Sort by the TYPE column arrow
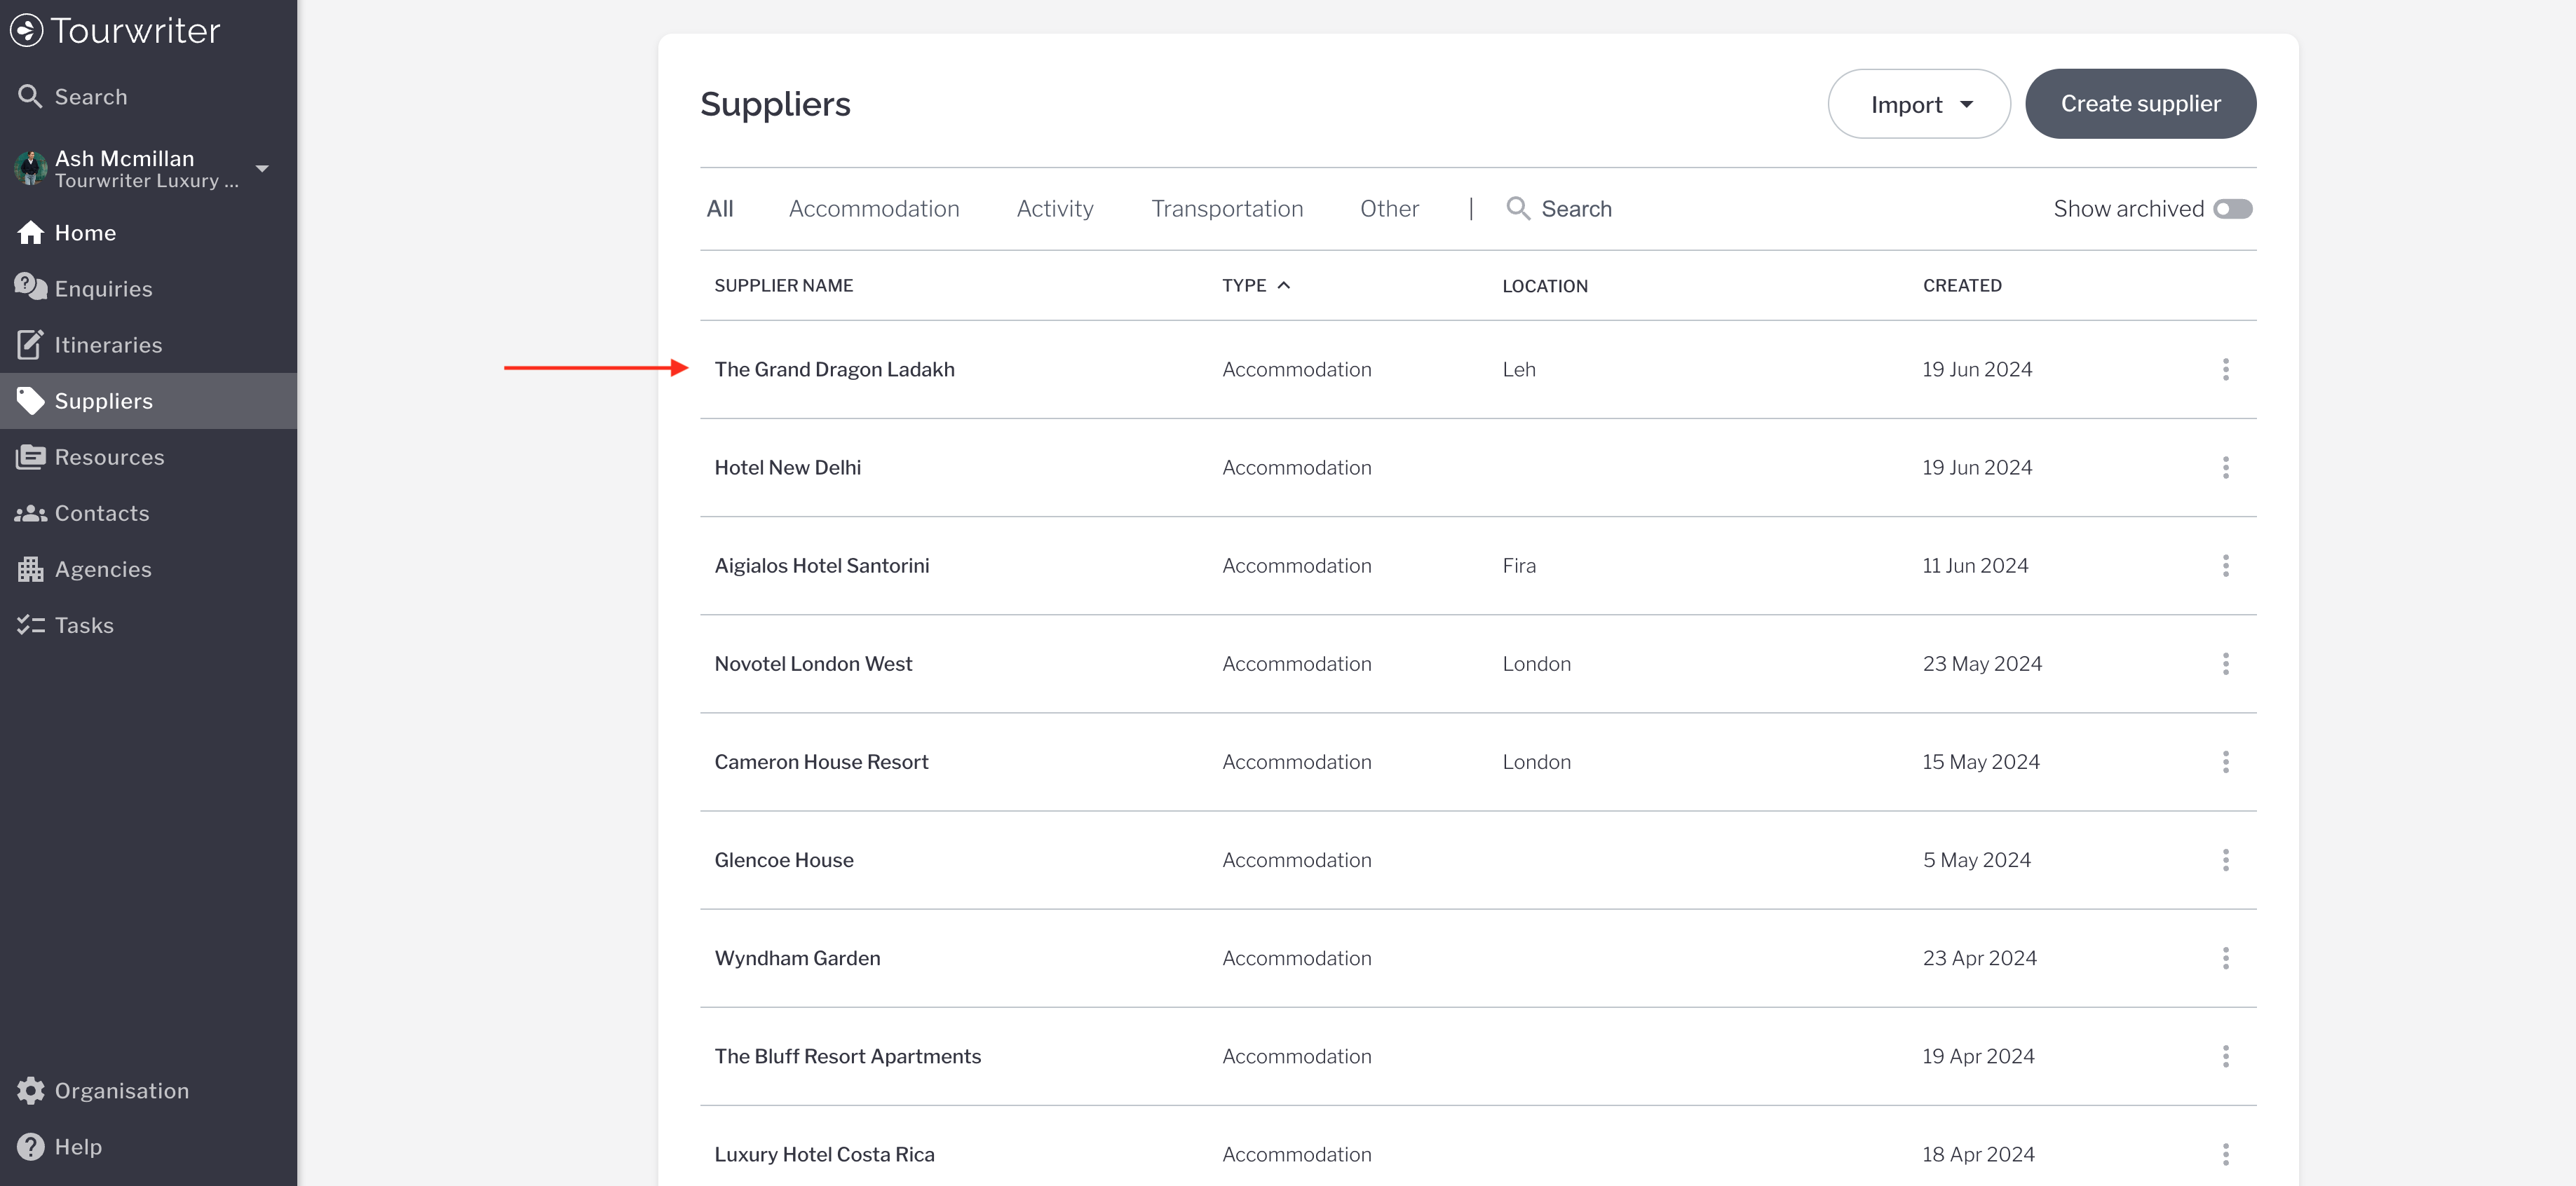The height and width of the screenshot is (1186, 2576). [1284, 285]
